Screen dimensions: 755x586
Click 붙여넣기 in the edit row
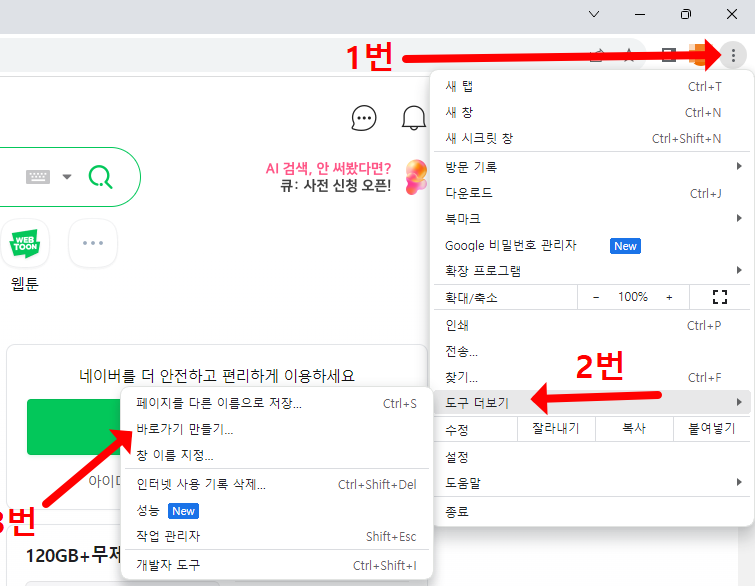[x=712, y=429]
